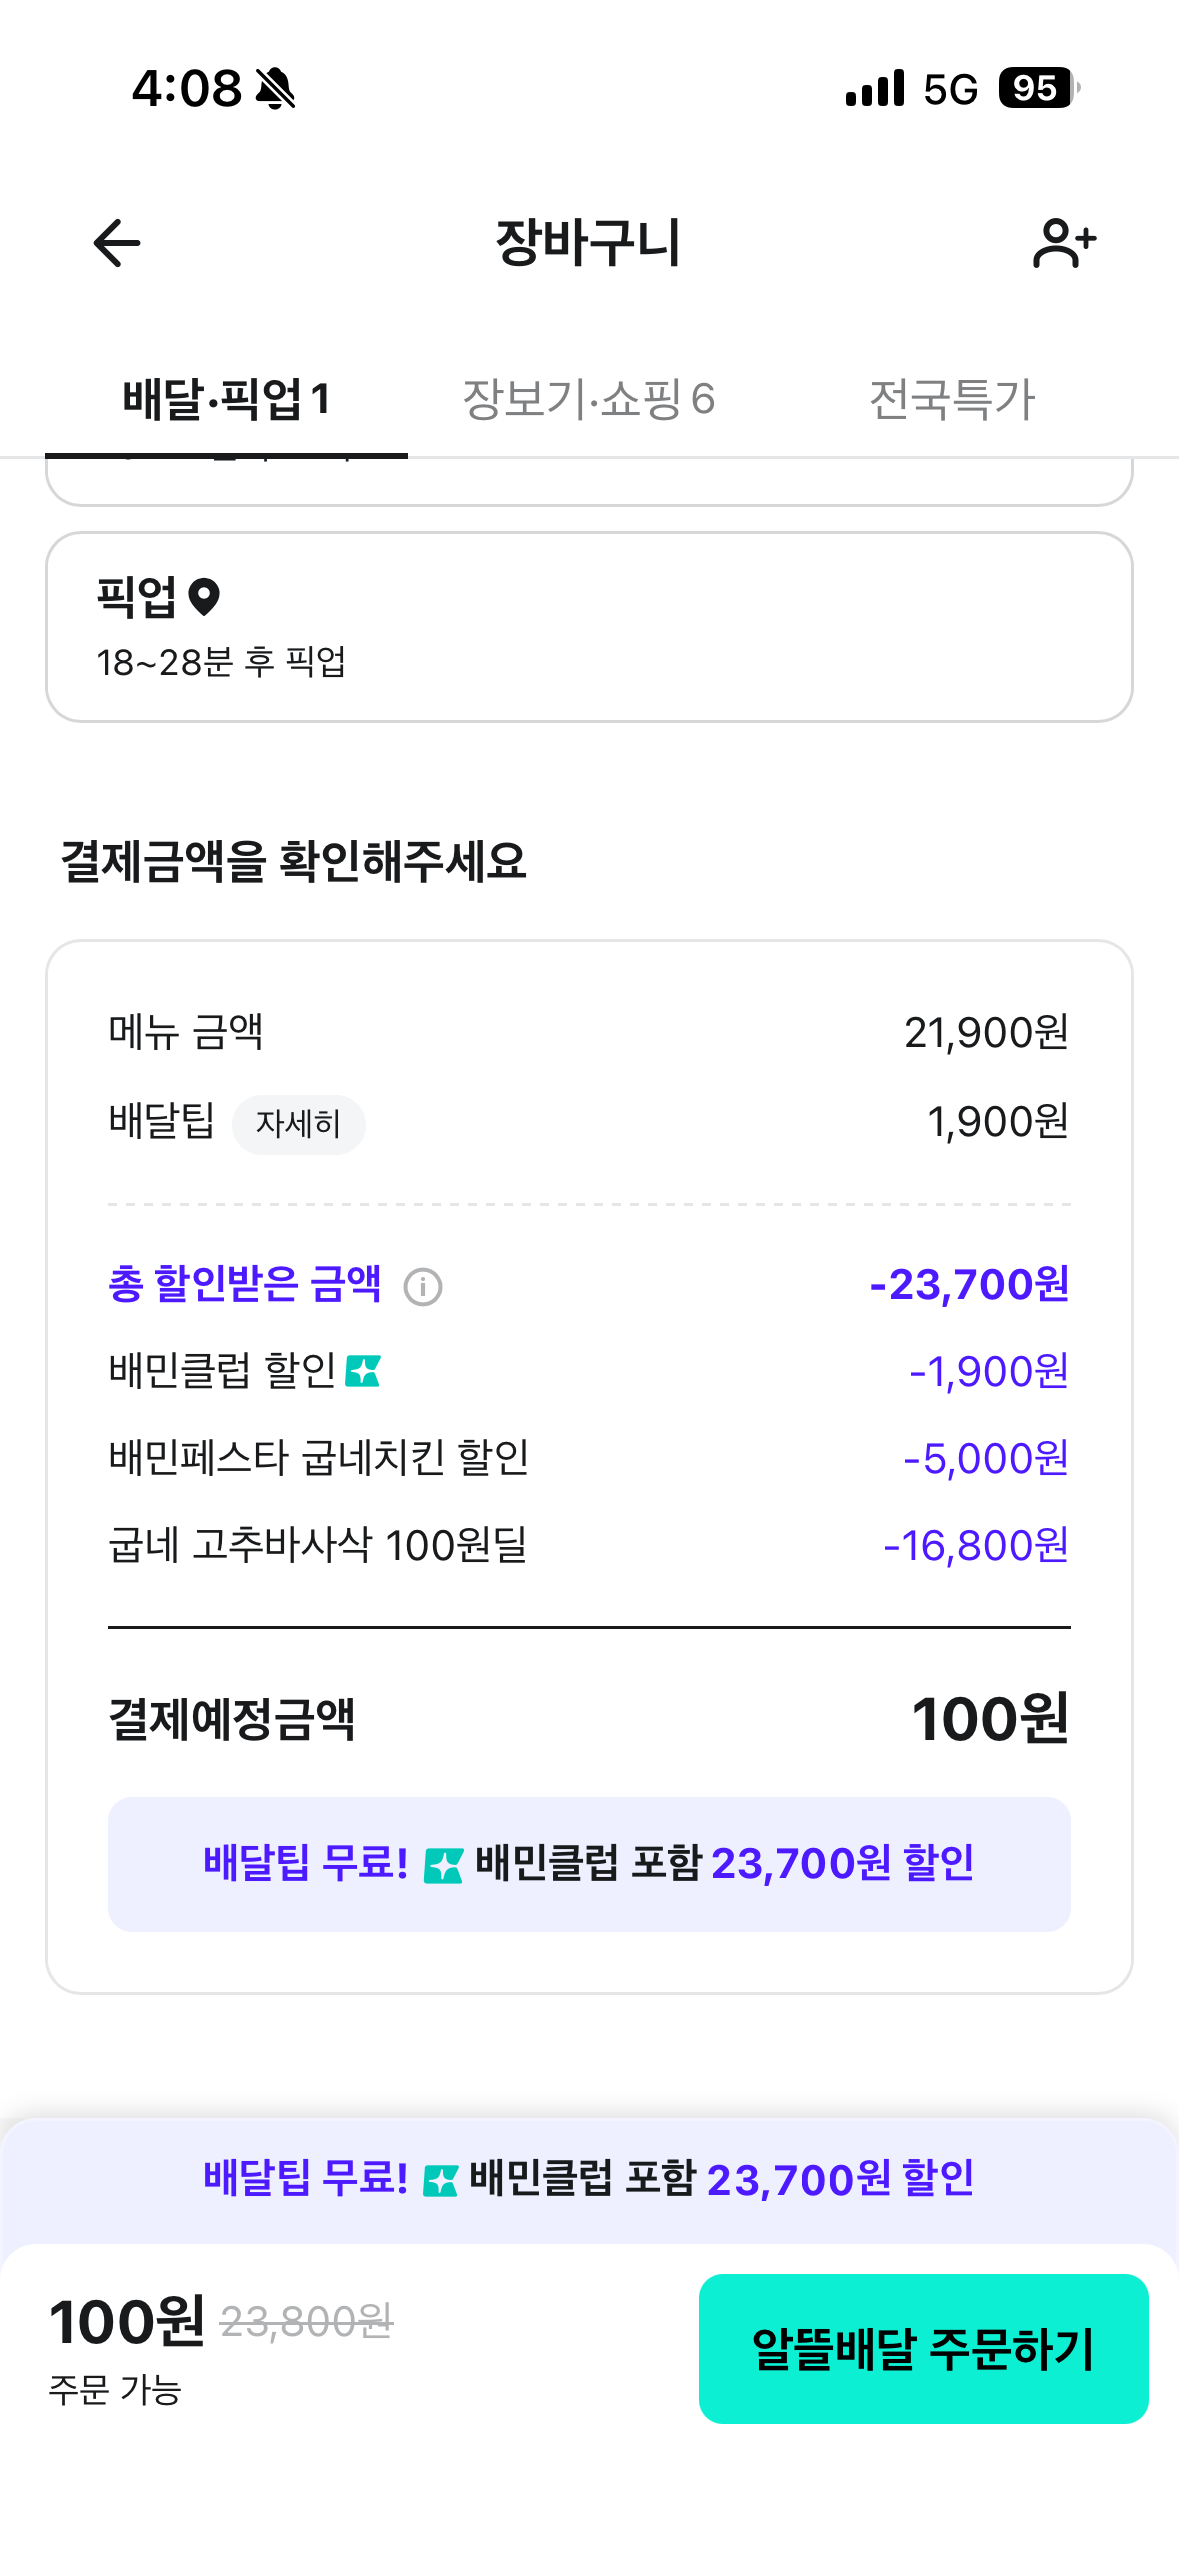Tap the 총 할인받은 금액 label
Image resolution: width=1179 pixels, height=2556 pixels.
click(245, 1284)
